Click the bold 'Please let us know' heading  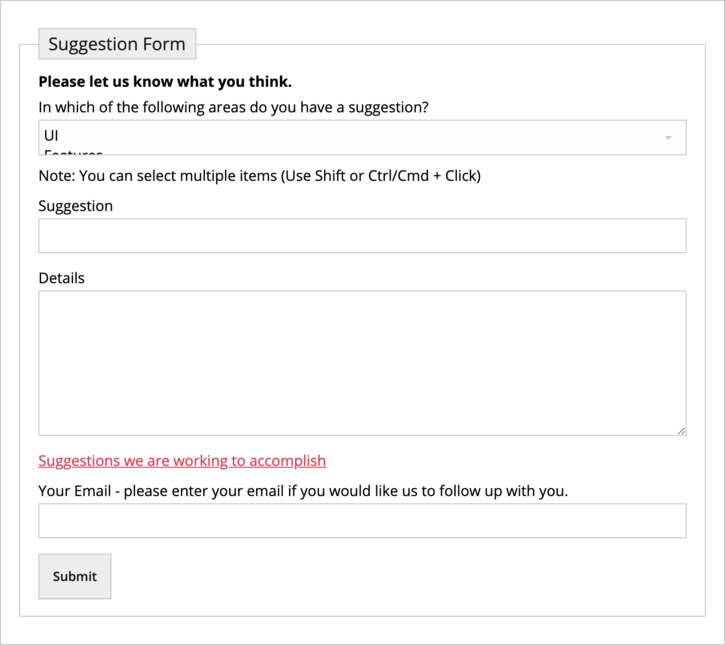click(x=165, y=82)
